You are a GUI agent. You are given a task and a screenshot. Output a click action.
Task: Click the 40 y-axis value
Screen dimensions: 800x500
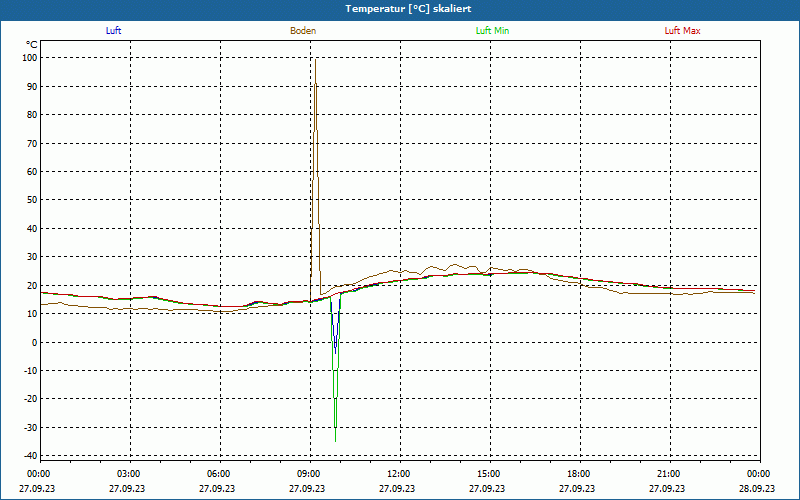pos(32,229)
